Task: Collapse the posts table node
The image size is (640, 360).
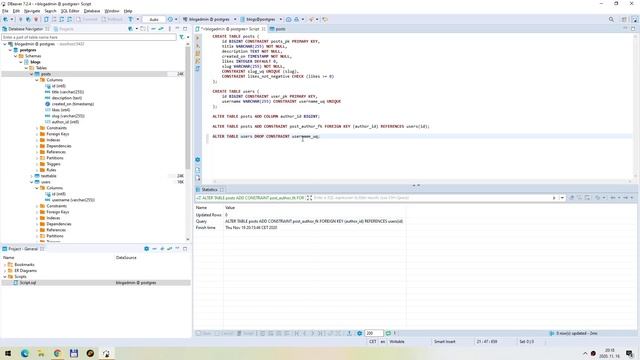Action: click(31, 74)
